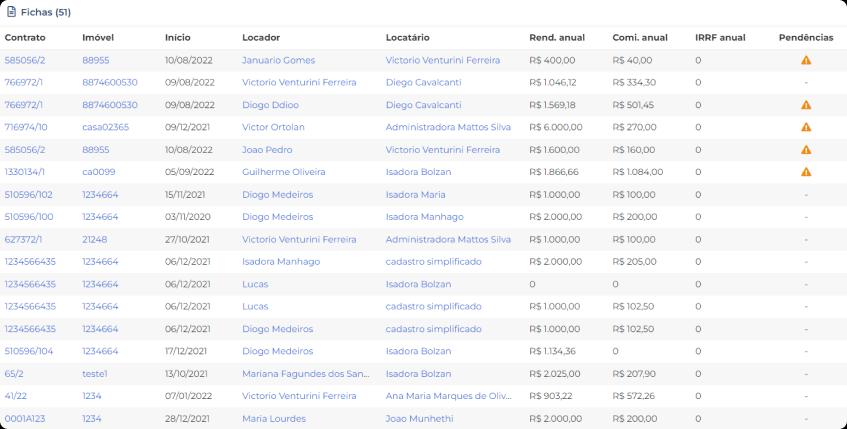Open contract 0001A123
The width and height of the screenshot is (847, 429).
[x=25, y=419]
